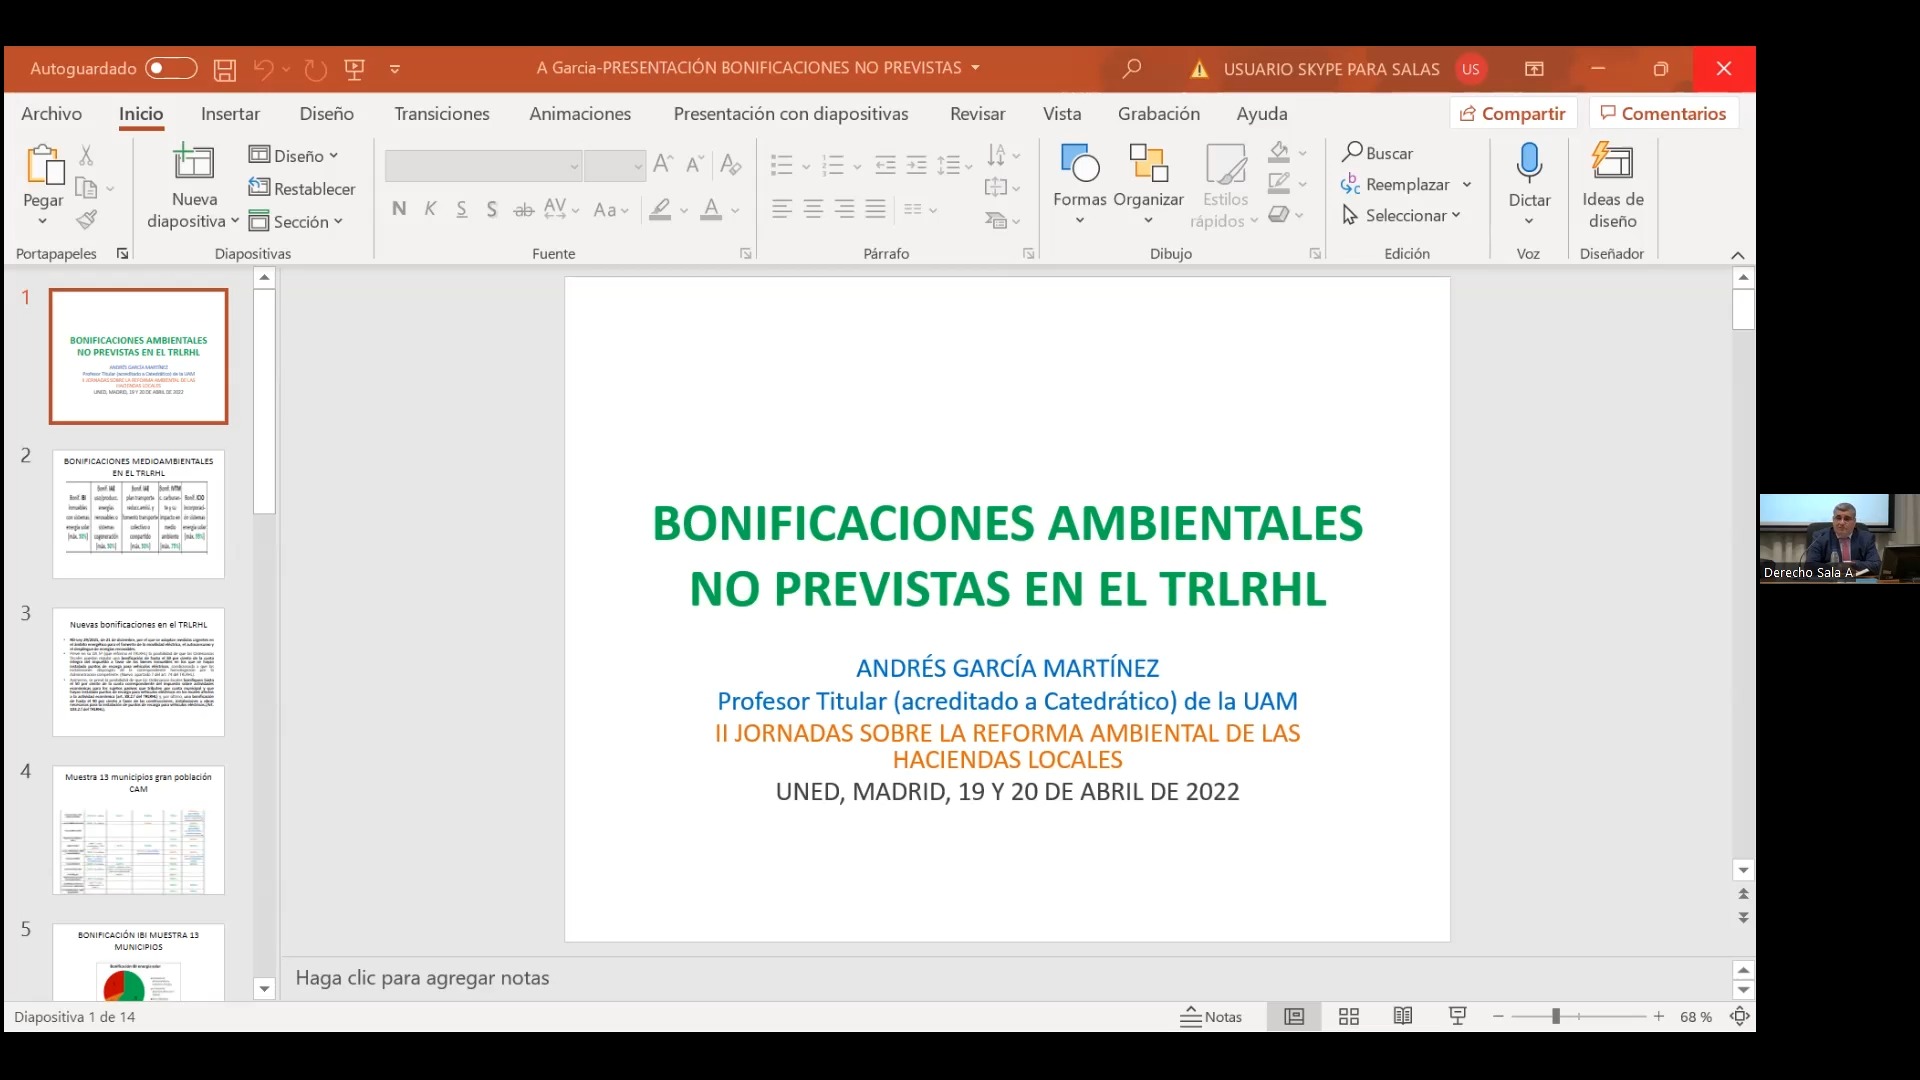Click the Cut scissors icon

click(x=86, y=155)
